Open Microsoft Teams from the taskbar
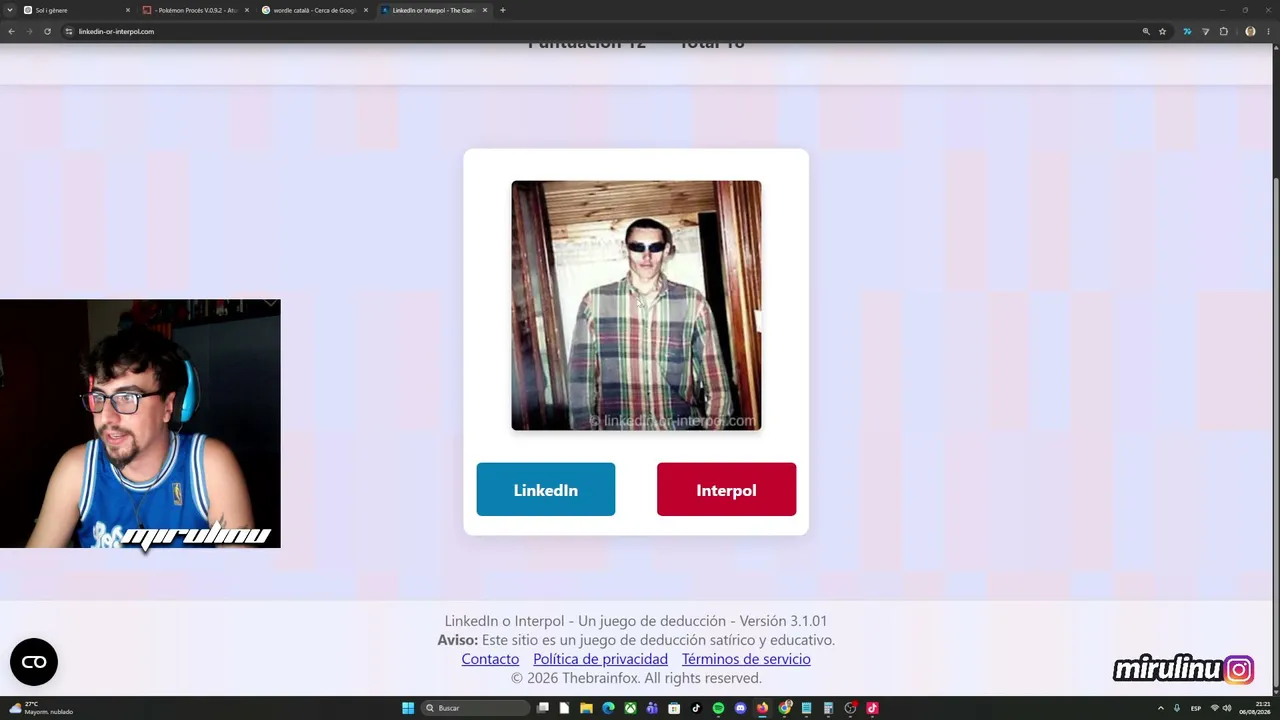 652,708
